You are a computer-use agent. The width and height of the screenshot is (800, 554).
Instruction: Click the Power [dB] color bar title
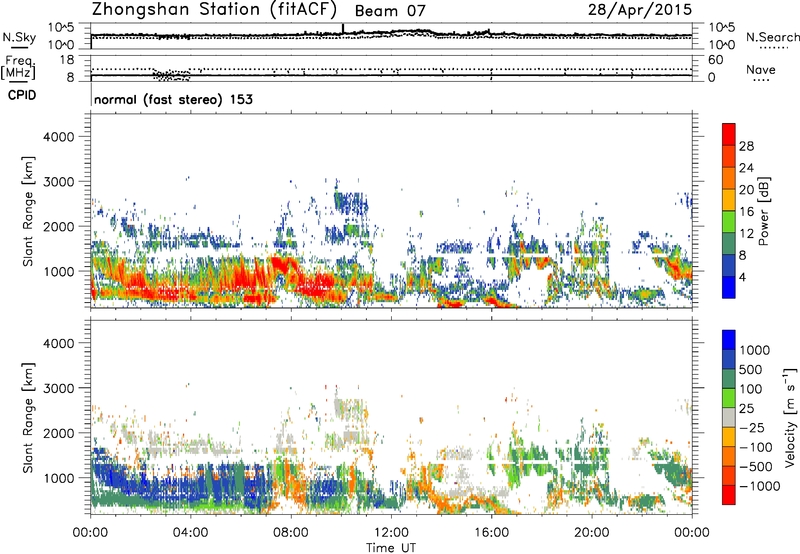[763, 211]
